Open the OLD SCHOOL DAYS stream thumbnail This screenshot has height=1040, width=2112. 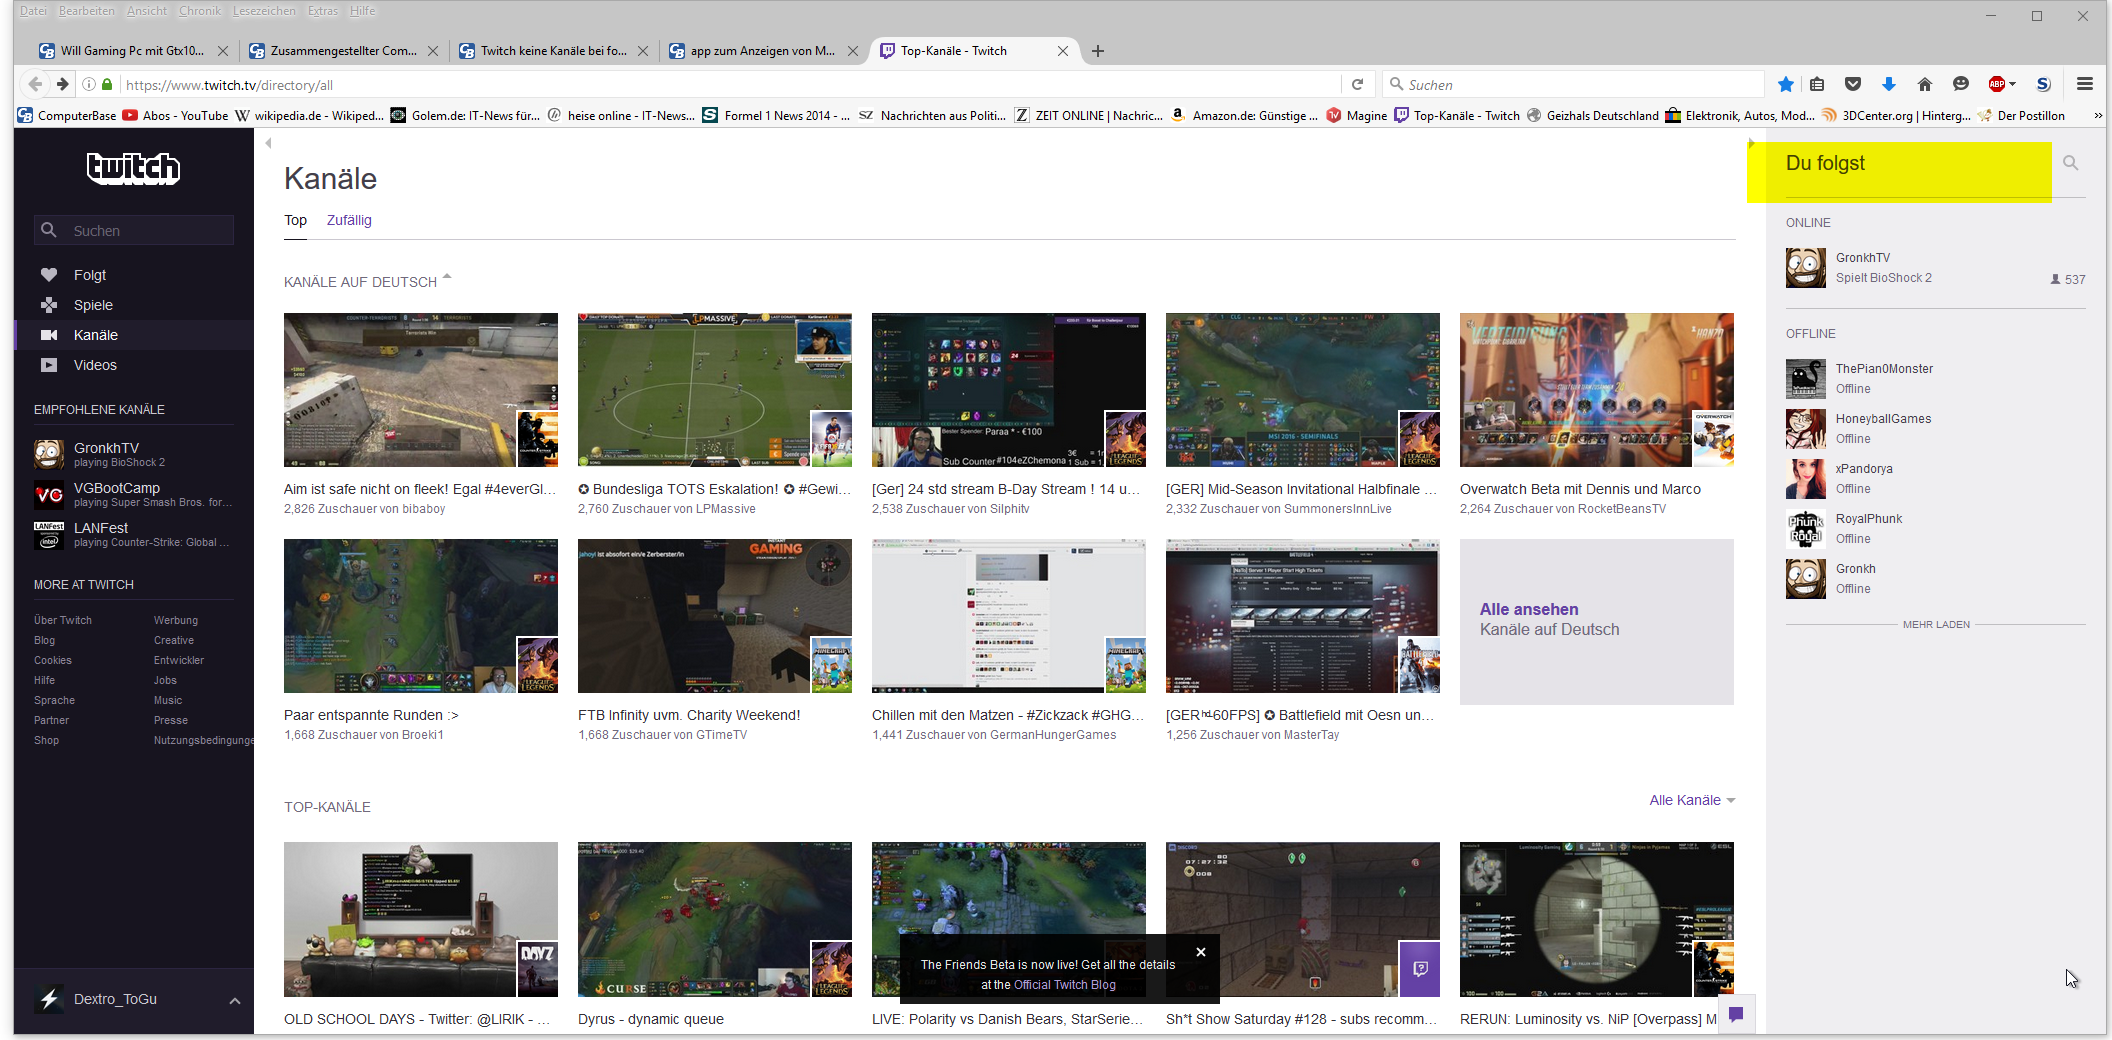(421, 919)
